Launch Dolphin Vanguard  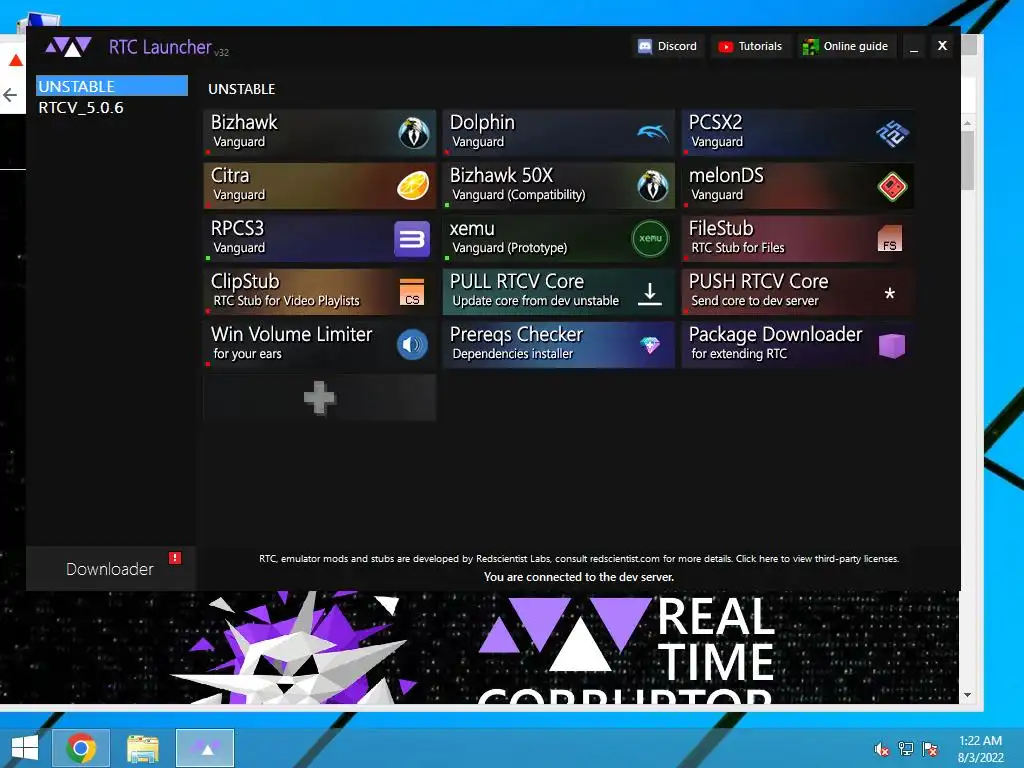click(558, 133)
